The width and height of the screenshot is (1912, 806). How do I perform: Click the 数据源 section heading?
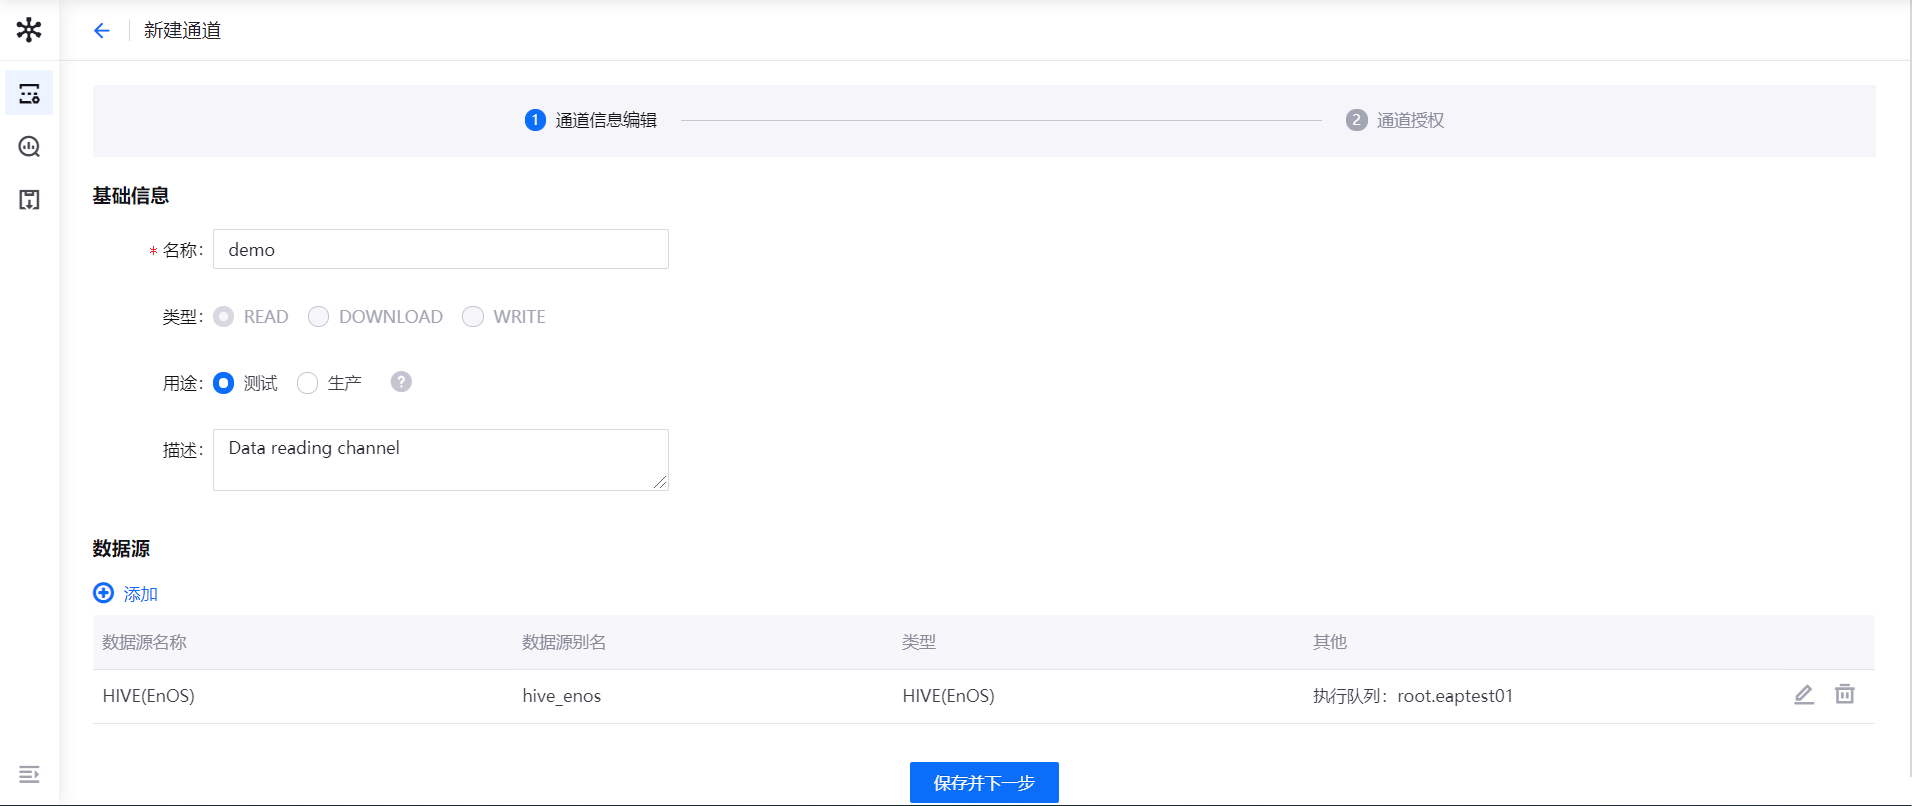(122, 548)
